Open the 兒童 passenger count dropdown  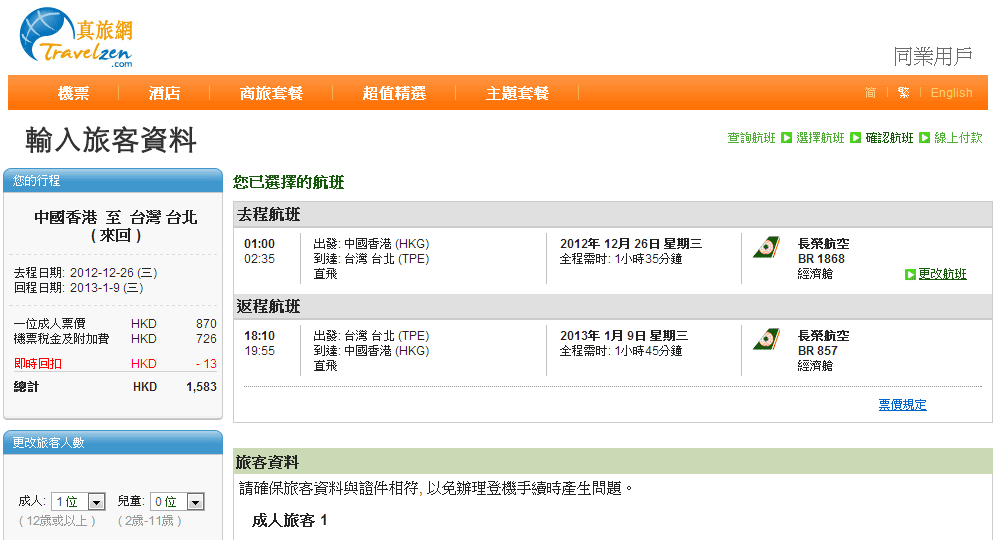click(179, 502)
